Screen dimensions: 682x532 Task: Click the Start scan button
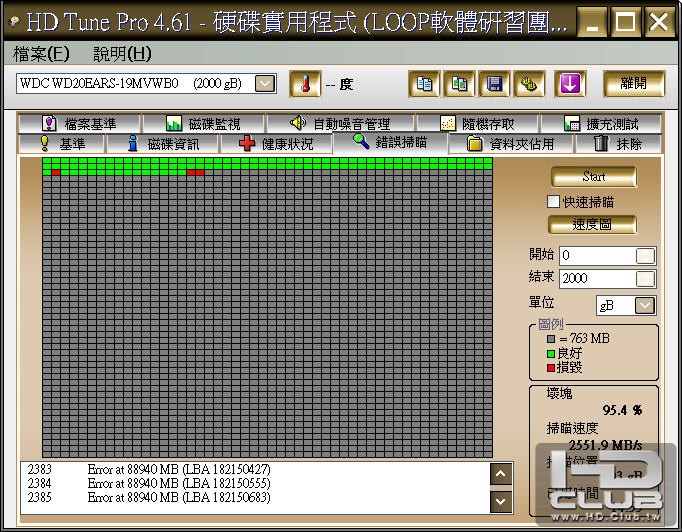point(594,177)
